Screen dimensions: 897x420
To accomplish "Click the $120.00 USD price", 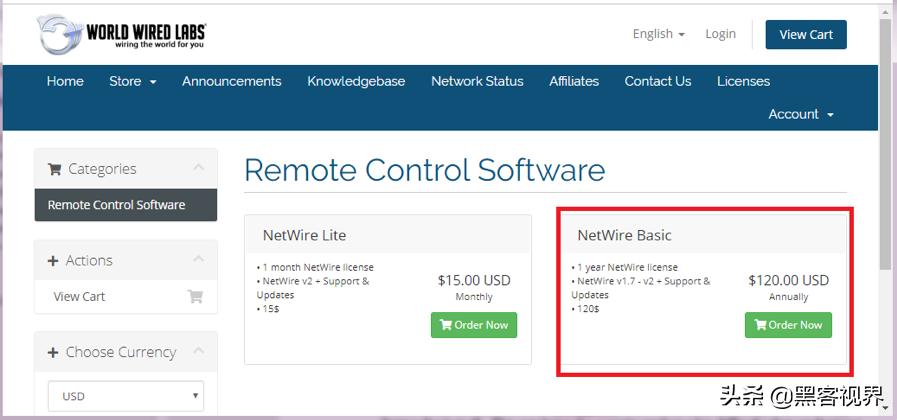I will pyautogui.click(x=788, y=280).
